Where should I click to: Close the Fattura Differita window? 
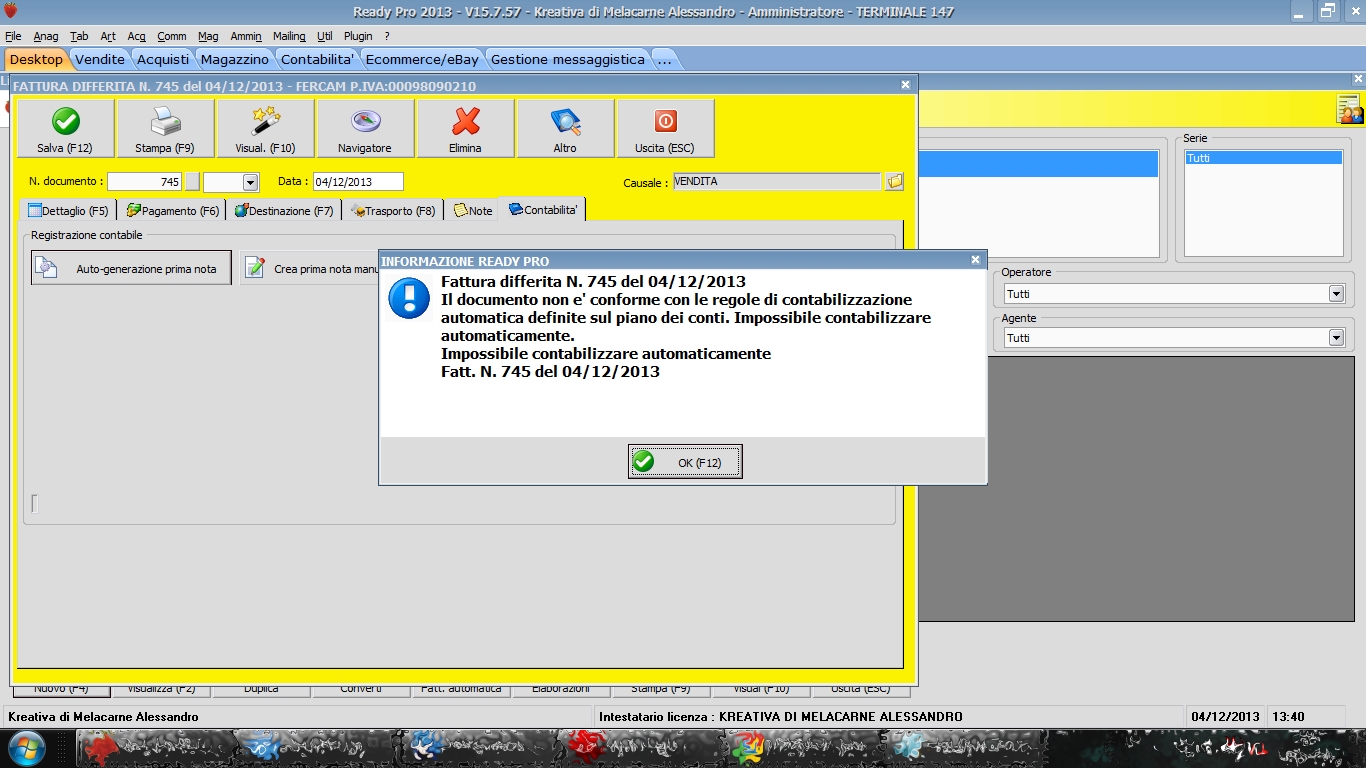click(x=905, y=86)
